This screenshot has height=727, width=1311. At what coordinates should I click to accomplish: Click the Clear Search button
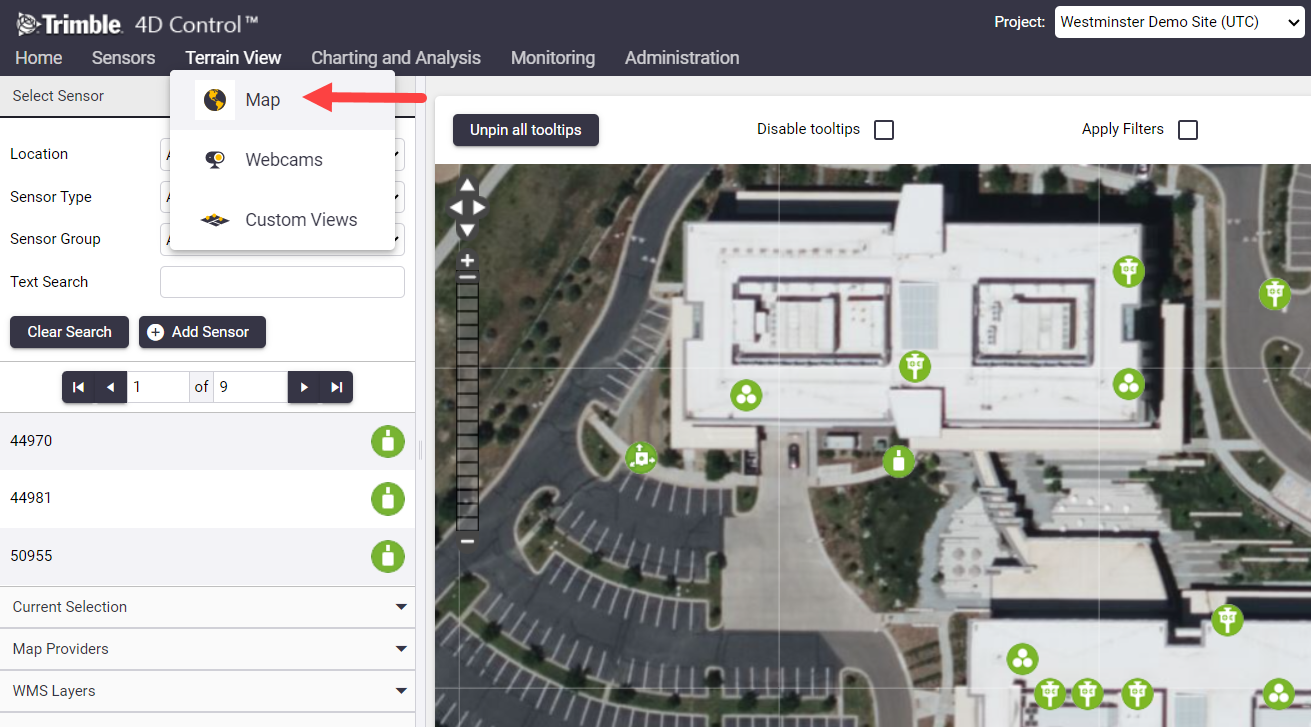[69, 332]
